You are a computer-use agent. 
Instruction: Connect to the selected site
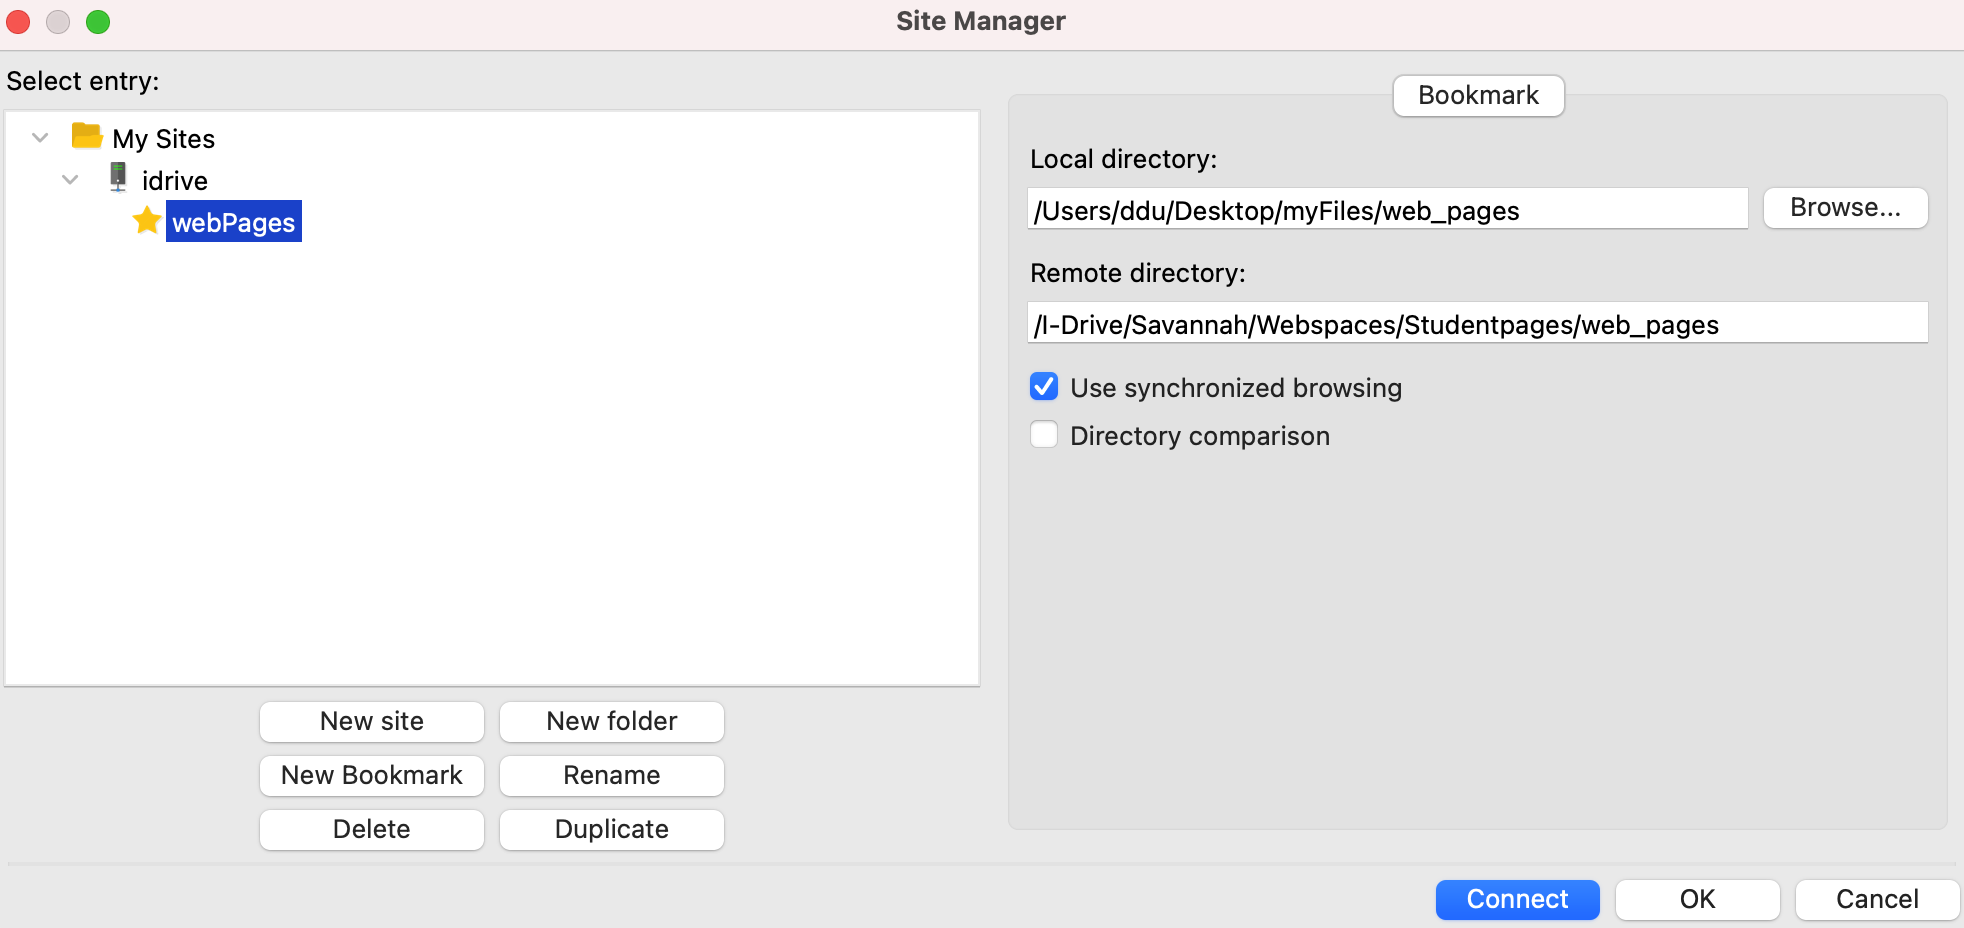[1517, 899]
